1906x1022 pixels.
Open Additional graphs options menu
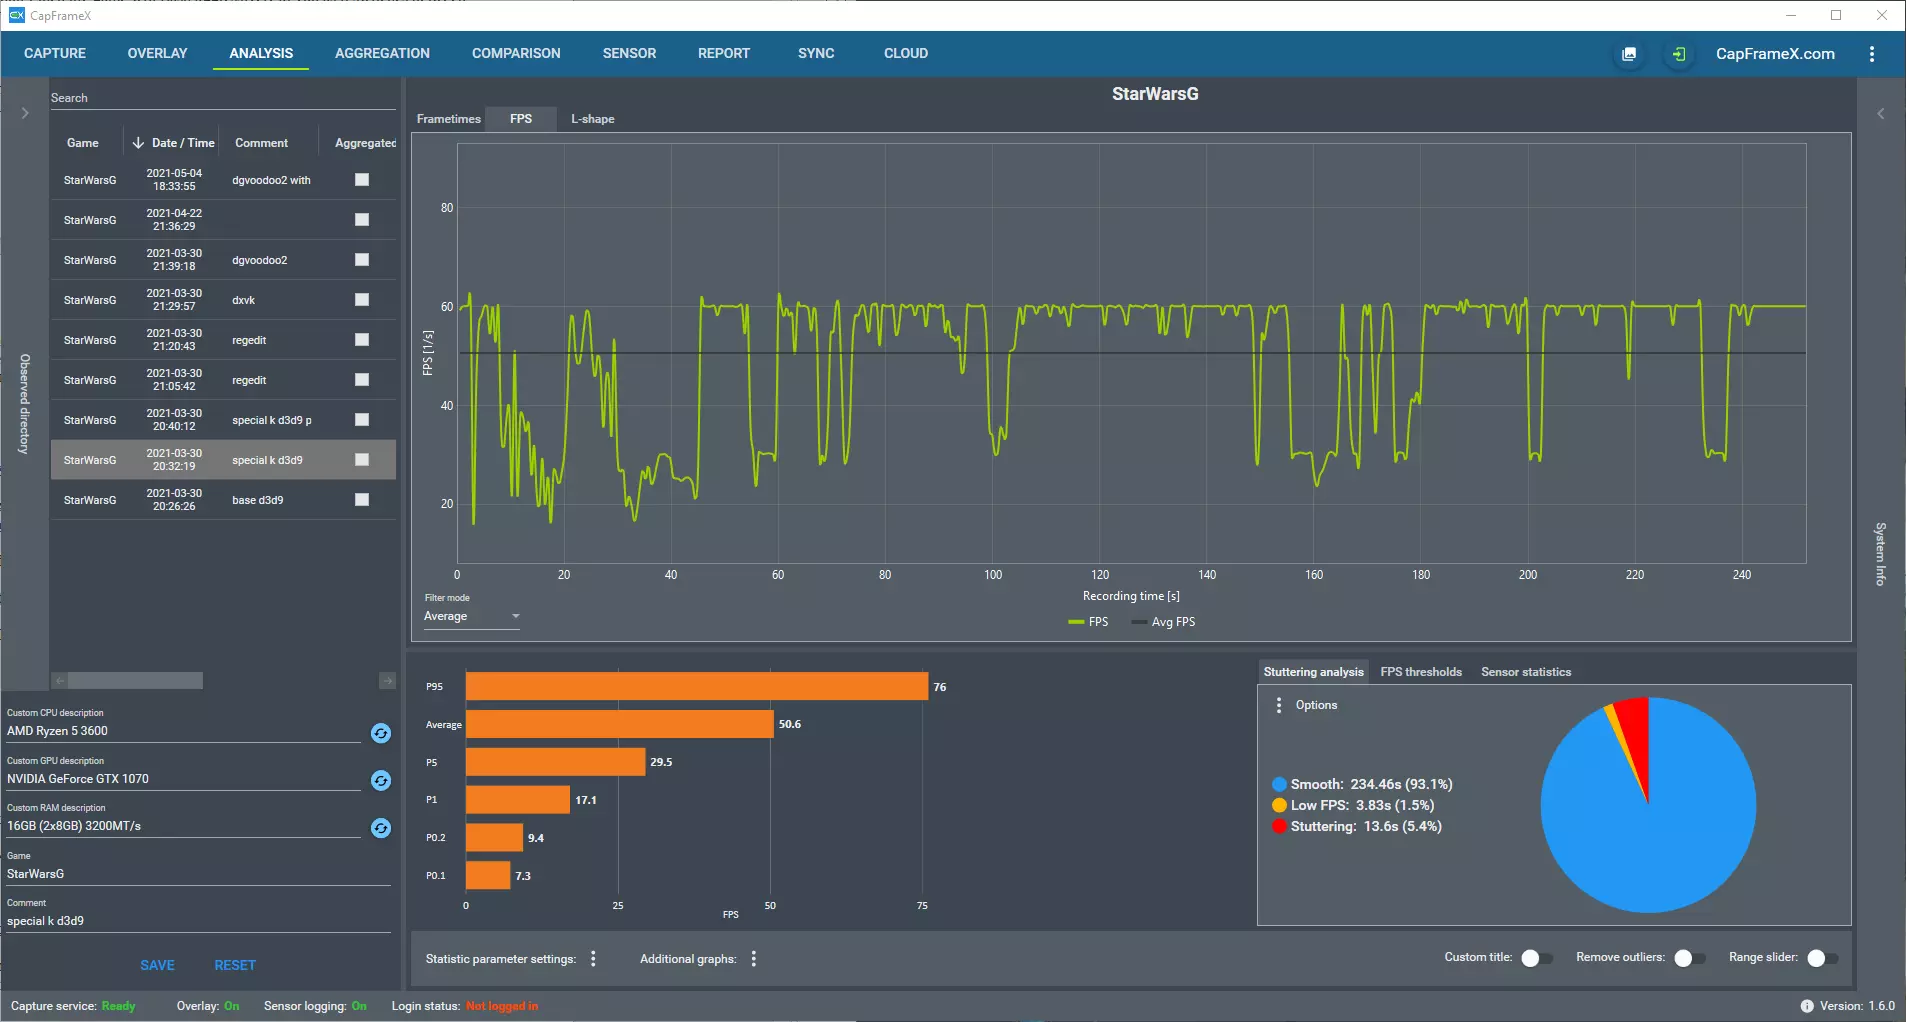coord(754,959)
